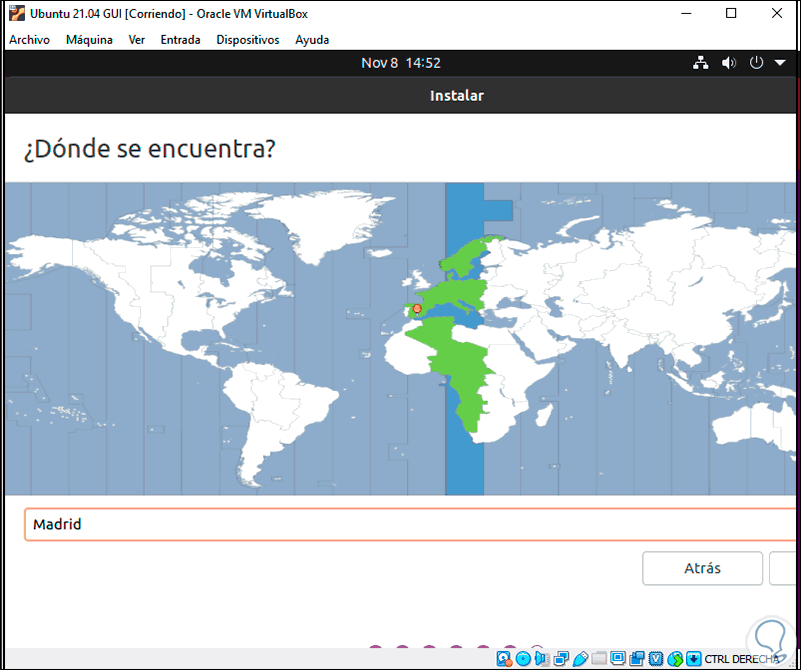Click the volume speaker icon in Ubuntu top bar
The height and width of the screenshot is (670, 802).
(x=729, y=63)
